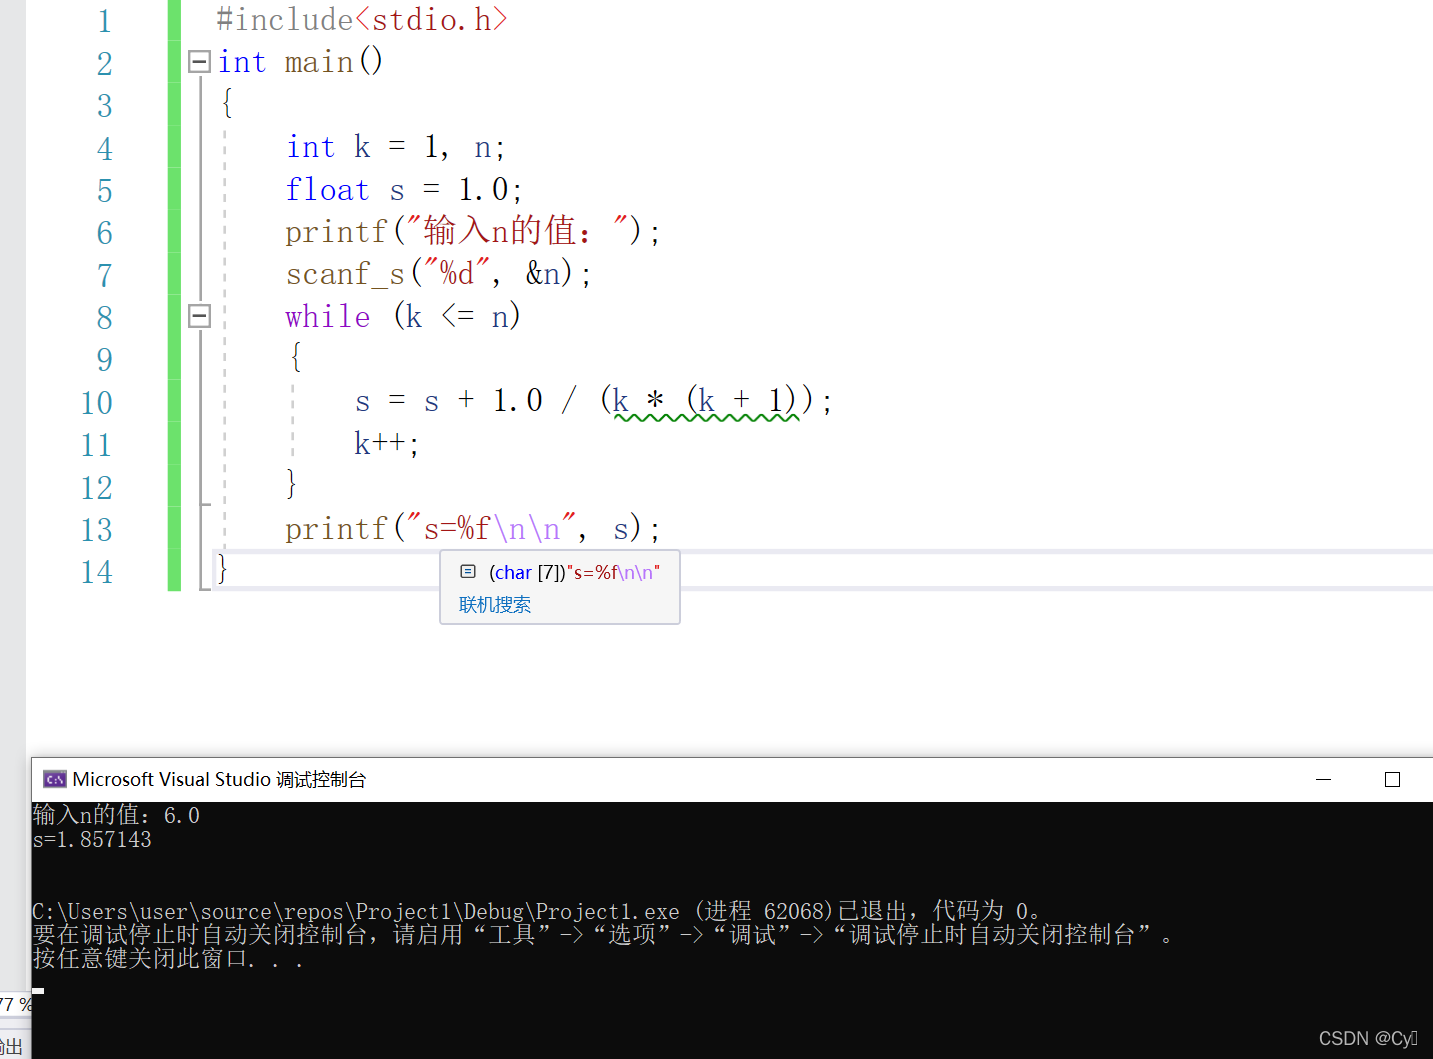The height and width of the screenshot is (1059, 1433).
Task: Maximize the debug console window
Action: click(x=1392, y=779)
